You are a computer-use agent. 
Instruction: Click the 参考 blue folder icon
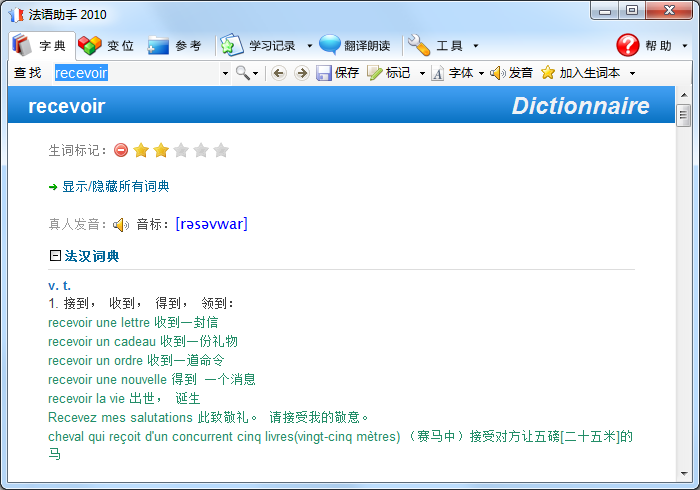click(x=158, y=45)
